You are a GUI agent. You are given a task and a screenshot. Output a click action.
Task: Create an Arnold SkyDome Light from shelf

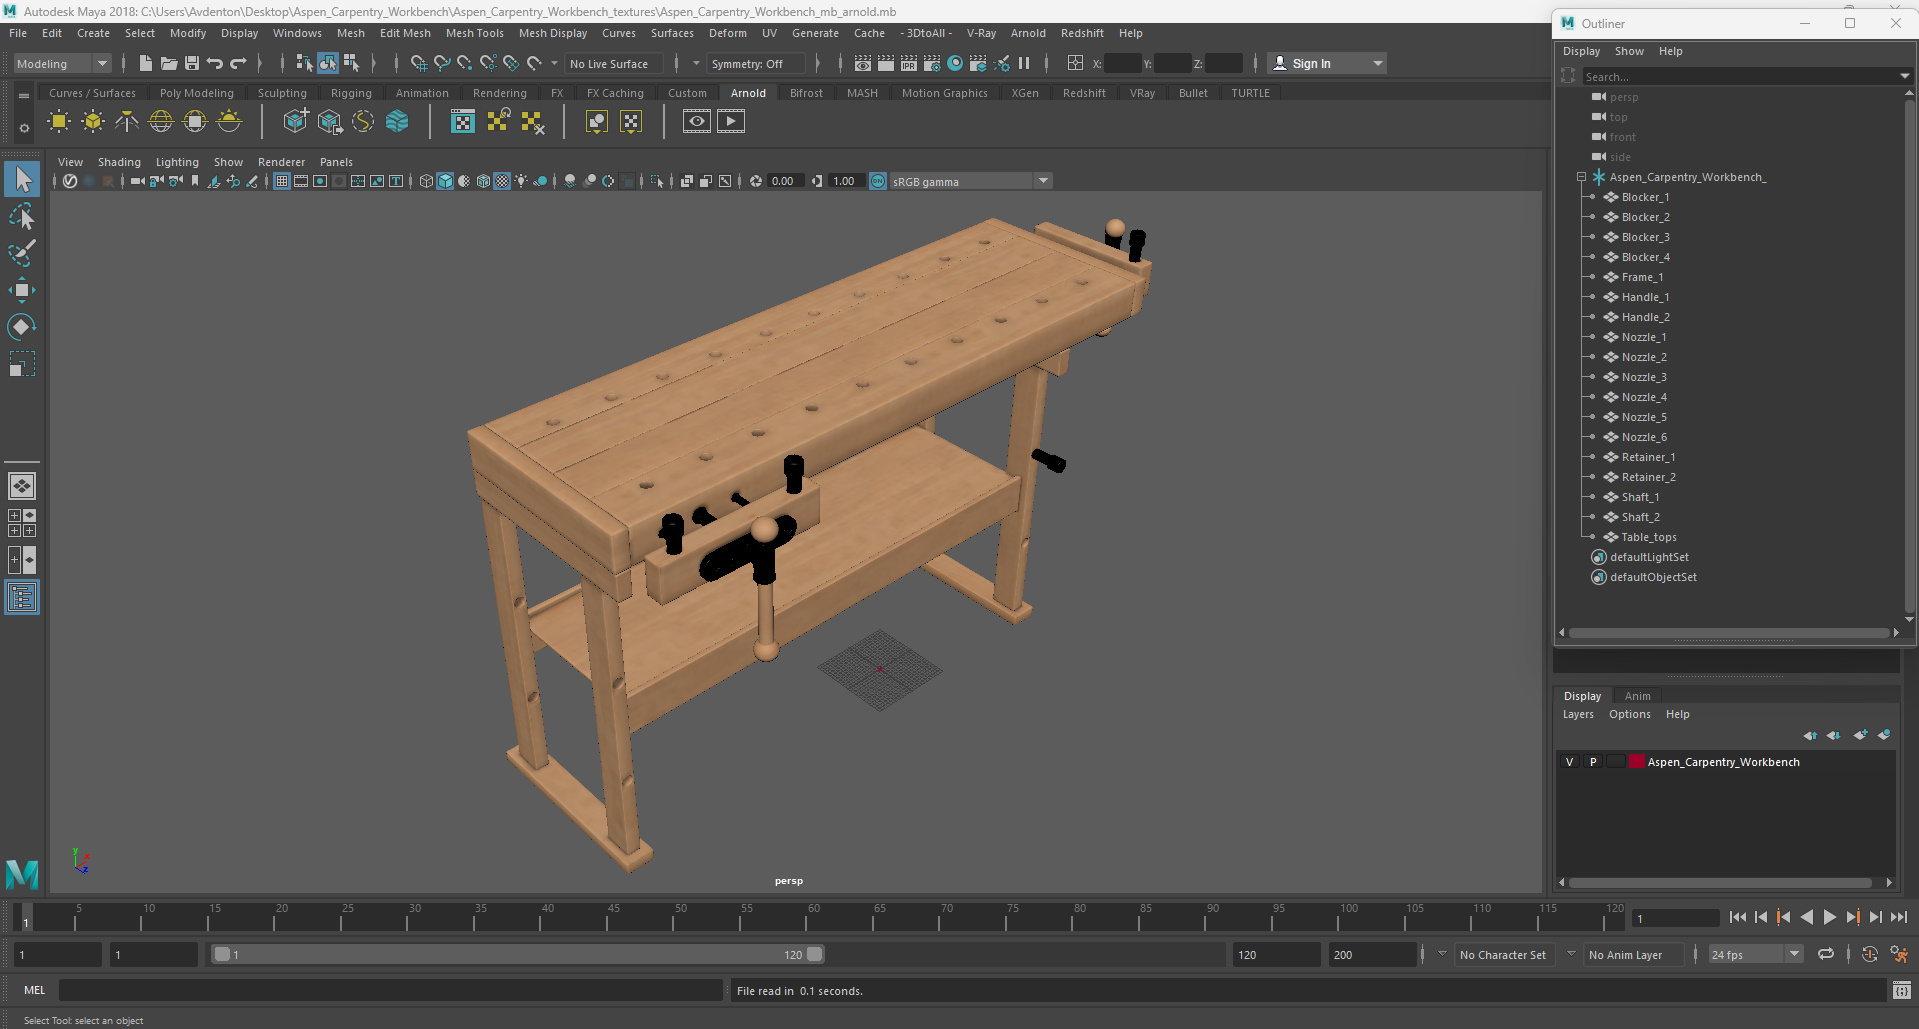161,122
